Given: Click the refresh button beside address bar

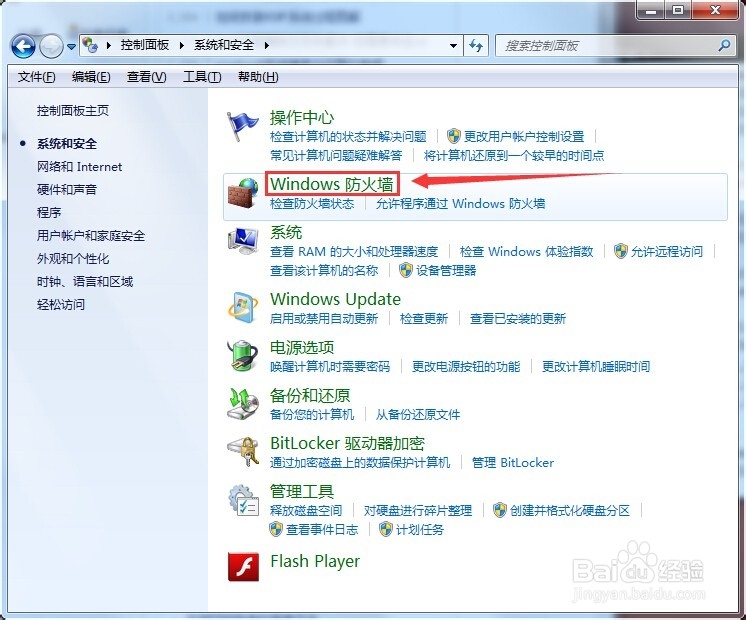Looking at the screenshot, I should pyautogui.click(x=476, y=46).
